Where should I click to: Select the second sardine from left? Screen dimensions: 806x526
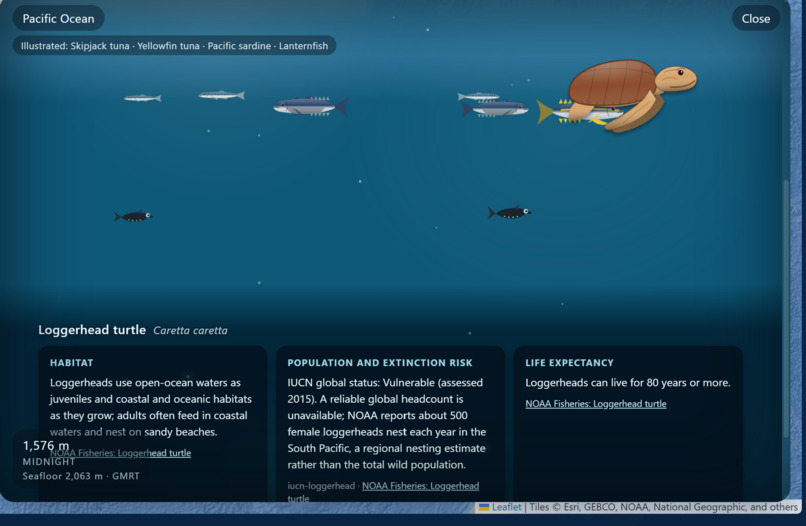pyautogui.click(x=222, y=95)
